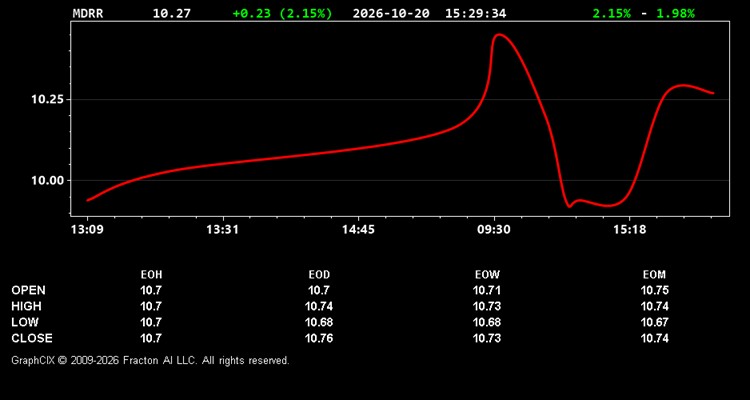Viewport: 750px width, 400px height.
Task: Select the EOM LOW value 10.67
Action: [x=654, y=322]
